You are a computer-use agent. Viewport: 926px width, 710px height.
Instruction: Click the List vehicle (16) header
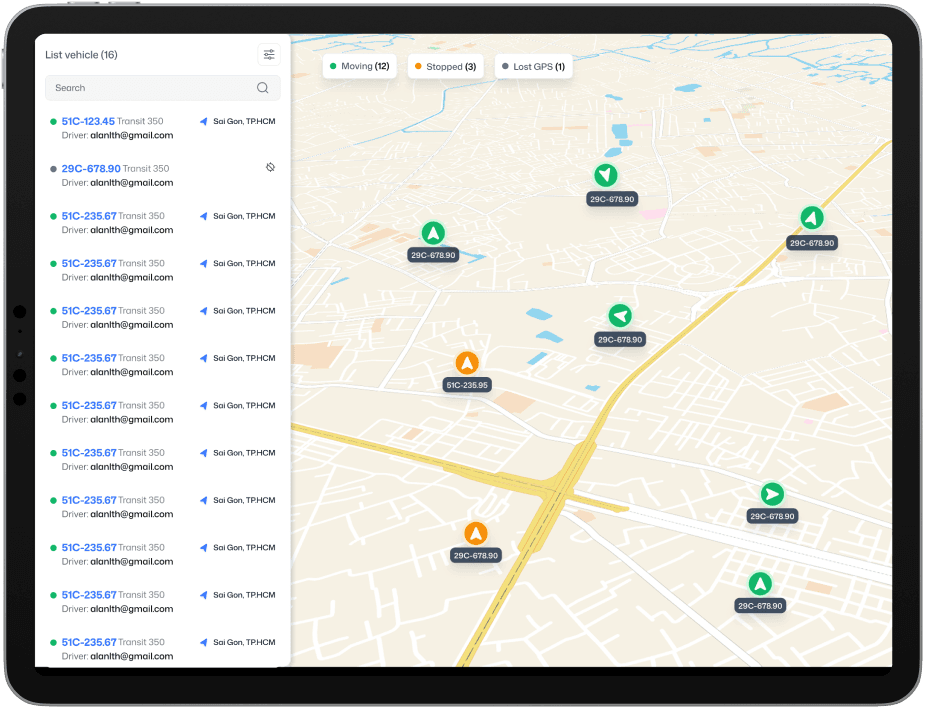[x=81, y=55]
